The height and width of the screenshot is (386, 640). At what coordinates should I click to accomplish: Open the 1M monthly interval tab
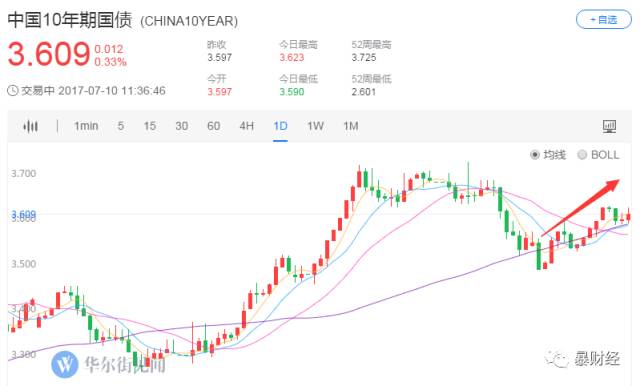tap(351, 126)
